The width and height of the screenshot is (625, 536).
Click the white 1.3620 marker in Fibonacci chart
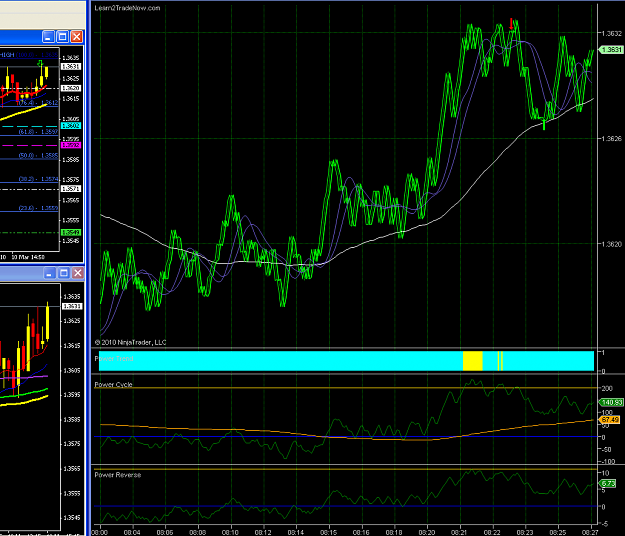71,88
